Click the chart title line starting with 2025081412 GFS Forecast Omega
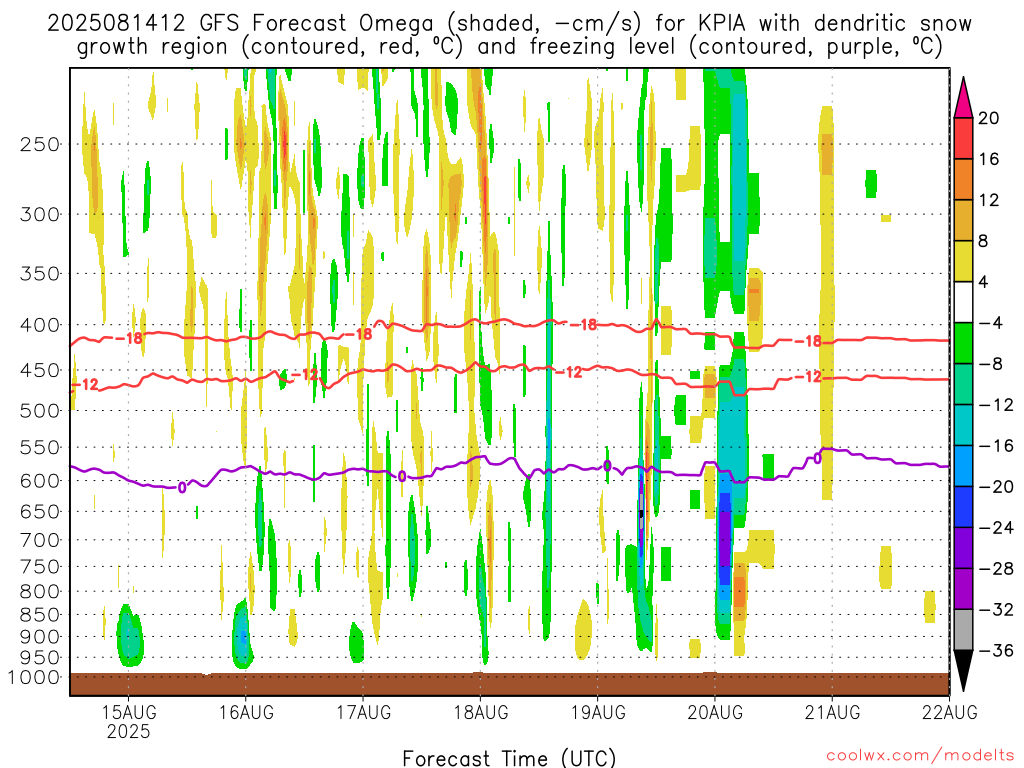This screenshot has width=1024, height=768. point(509,23)
